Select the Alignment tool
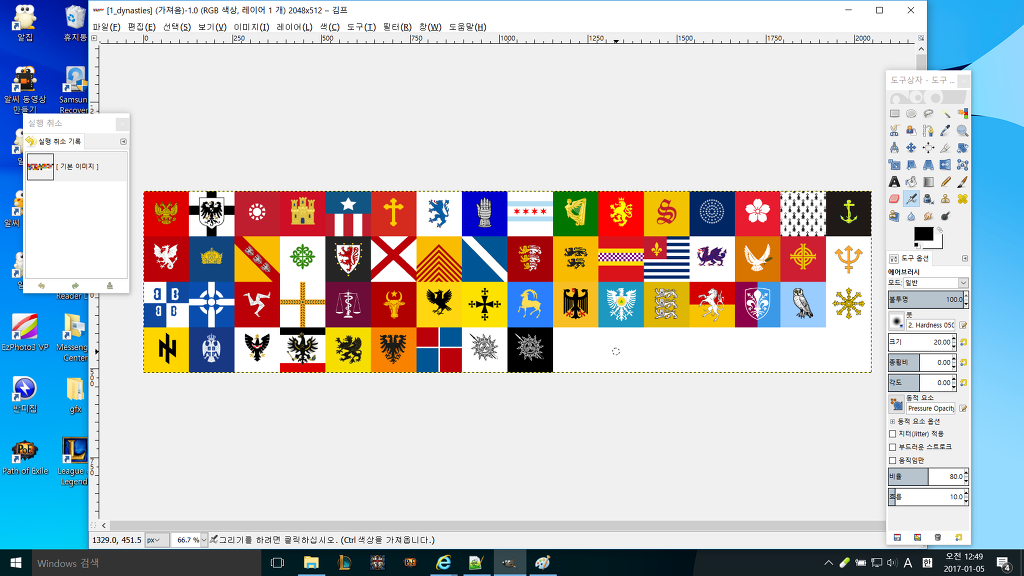 tap(928, 148)
